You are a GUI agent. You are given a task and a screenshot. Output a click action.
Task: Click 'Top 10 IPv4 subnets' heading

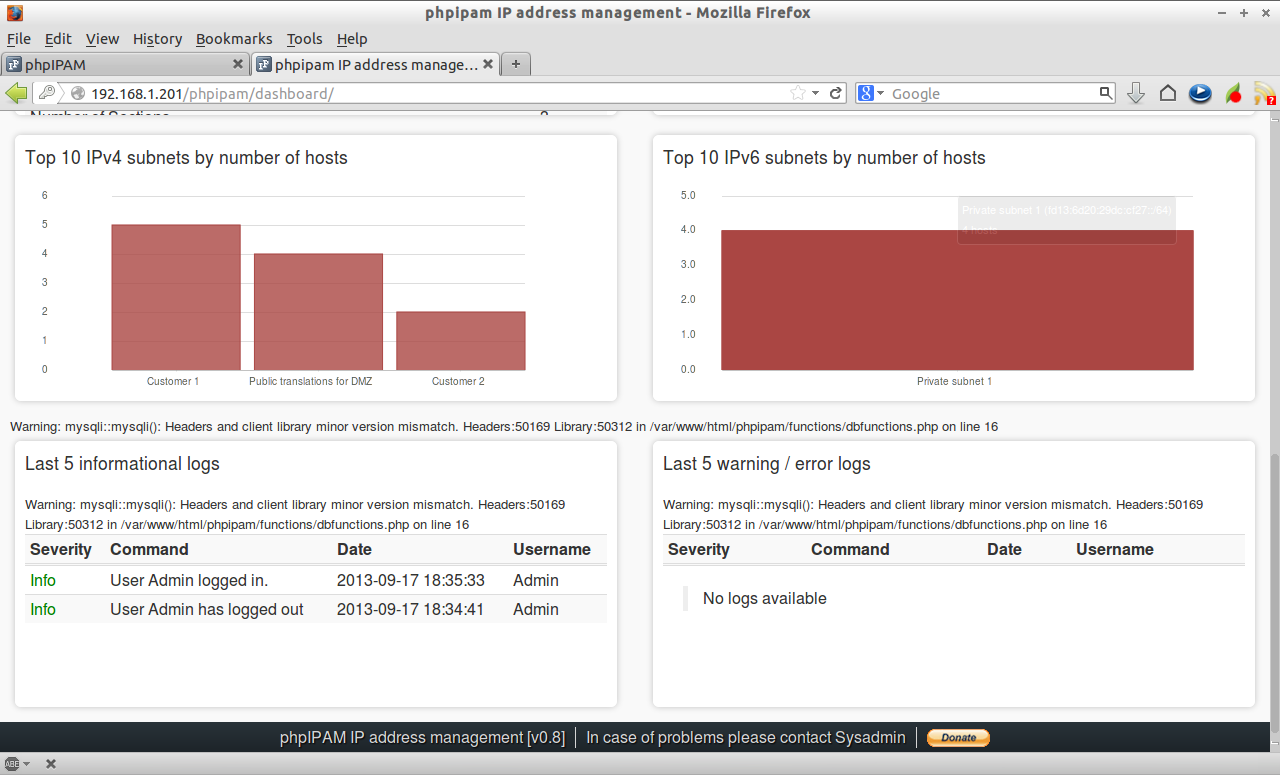(186, 158)
